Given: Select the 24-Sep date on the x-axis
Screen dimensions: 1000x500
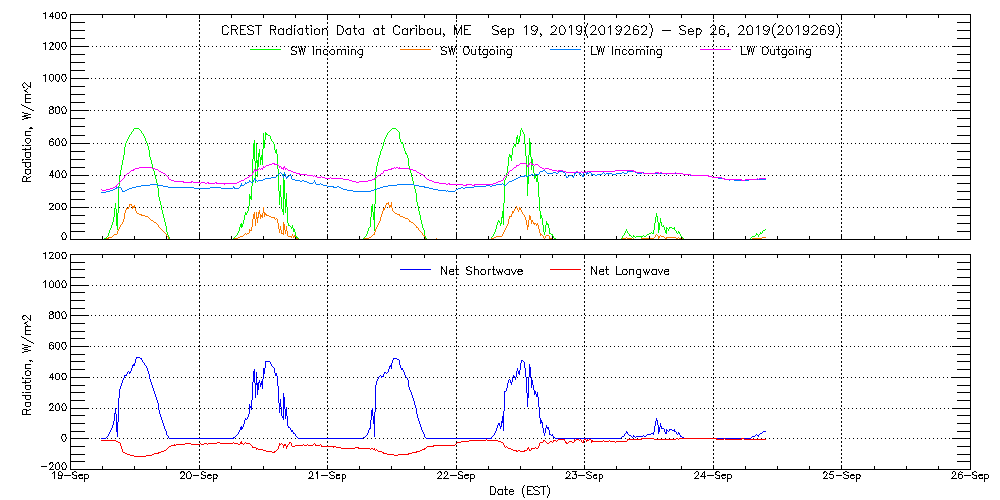Looking at the screenshot, I should [x=713, y=477].
